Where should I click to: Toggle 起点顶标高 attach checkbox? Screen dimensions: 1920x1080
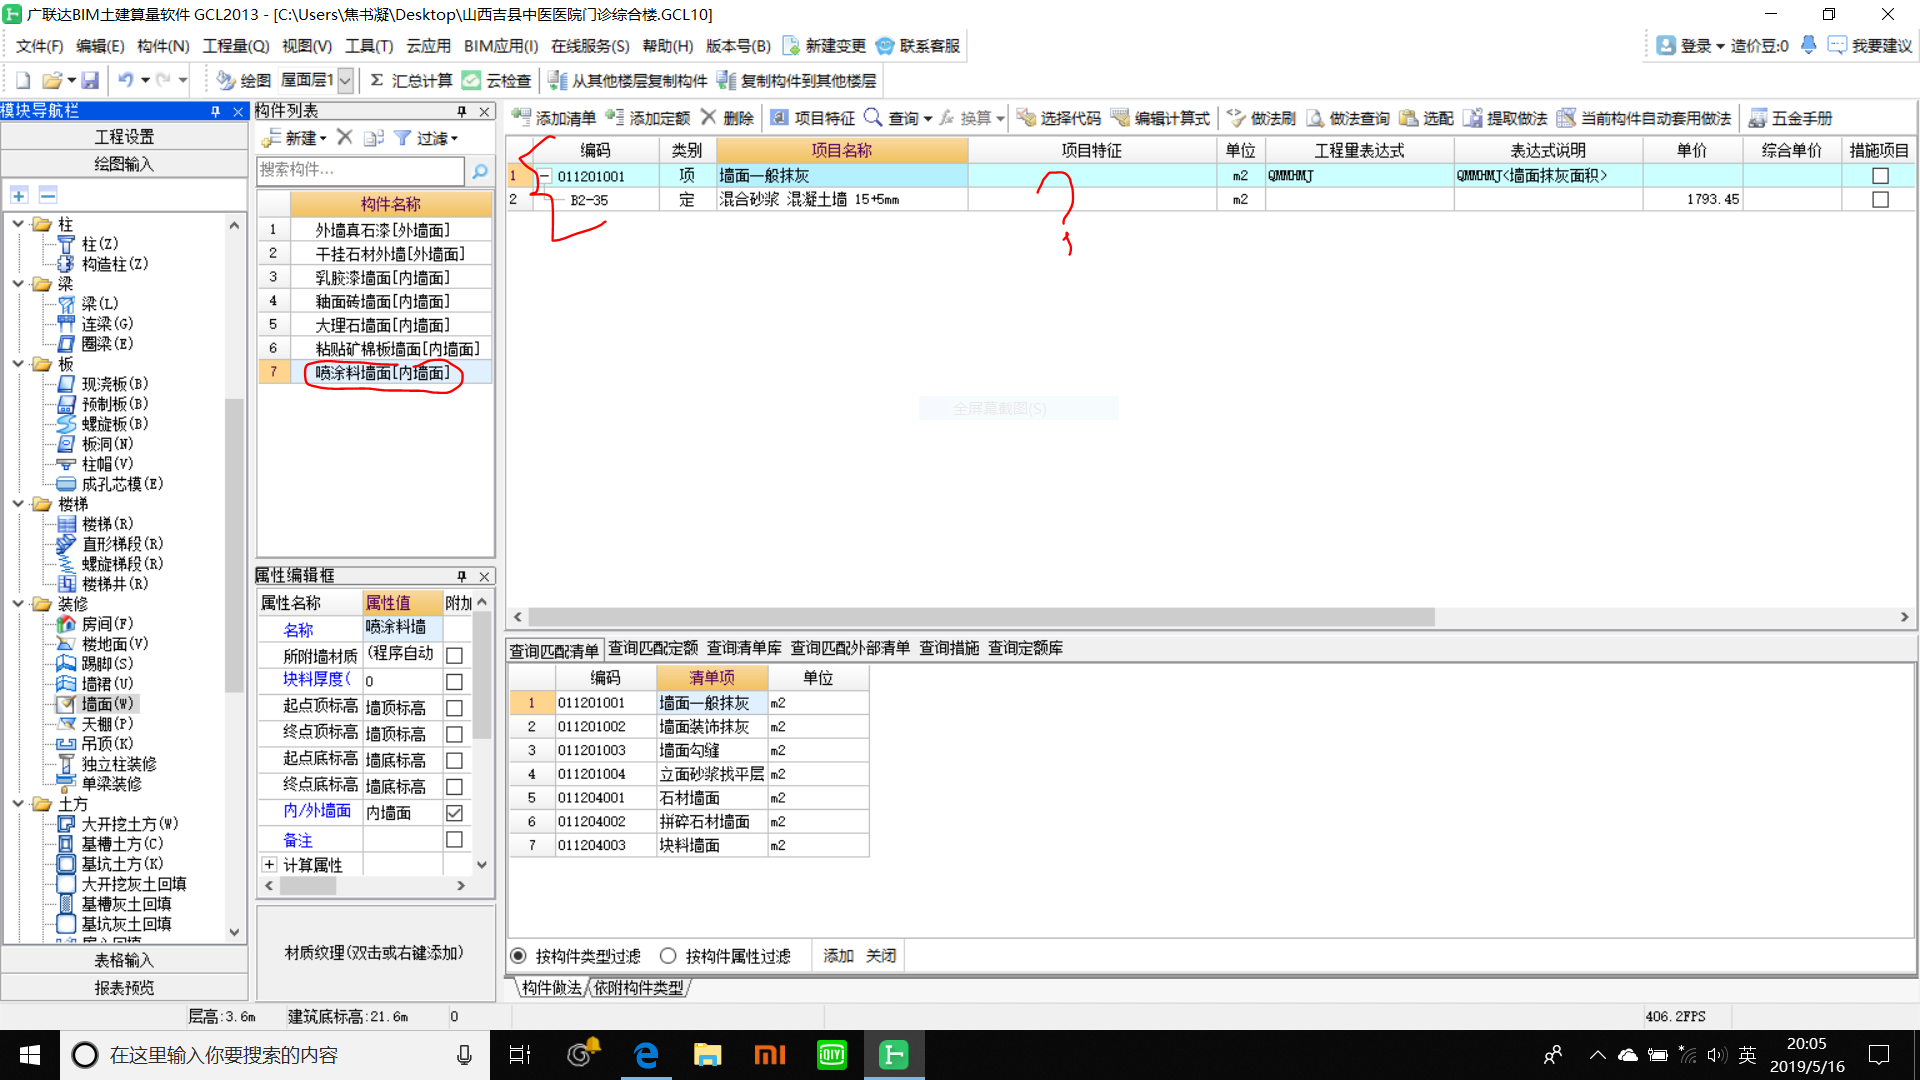point(454,708)
